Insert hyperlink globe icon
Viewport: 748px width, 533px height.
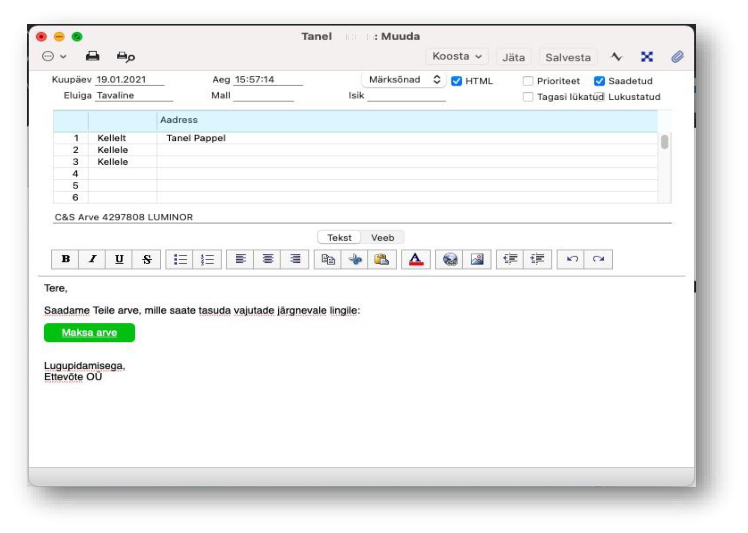coord(449,259)
